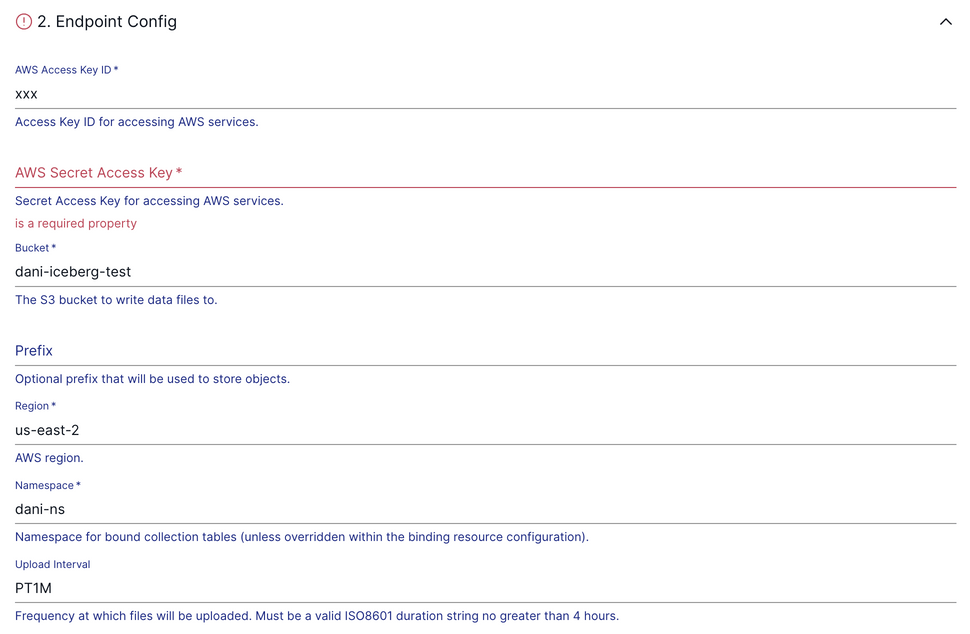This screenshot has width=970, height=634.
Task: Select the Bucket field containing dani-iceberg-test
Action: [485, 272]
